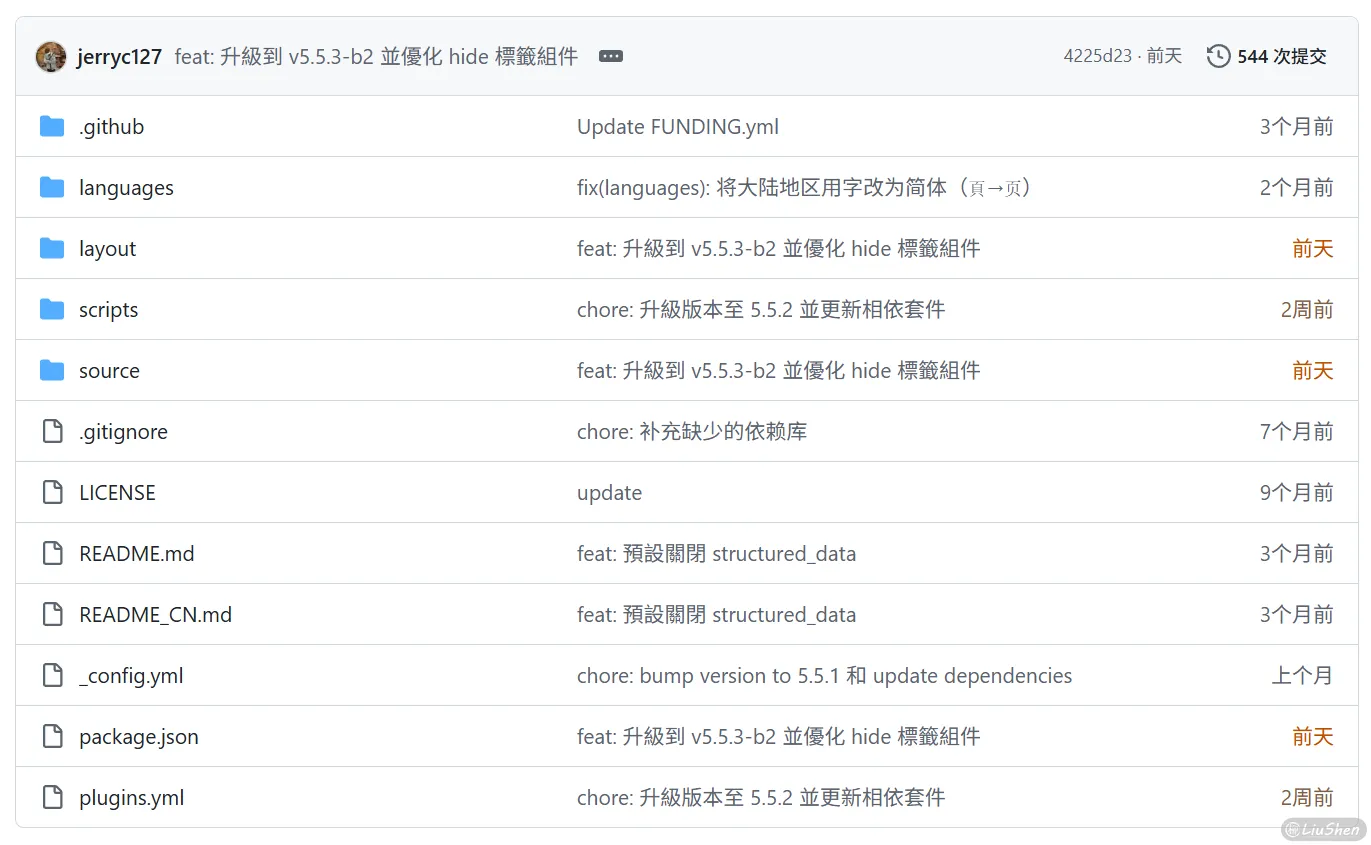Open the _config.yml file

point(131,676)
